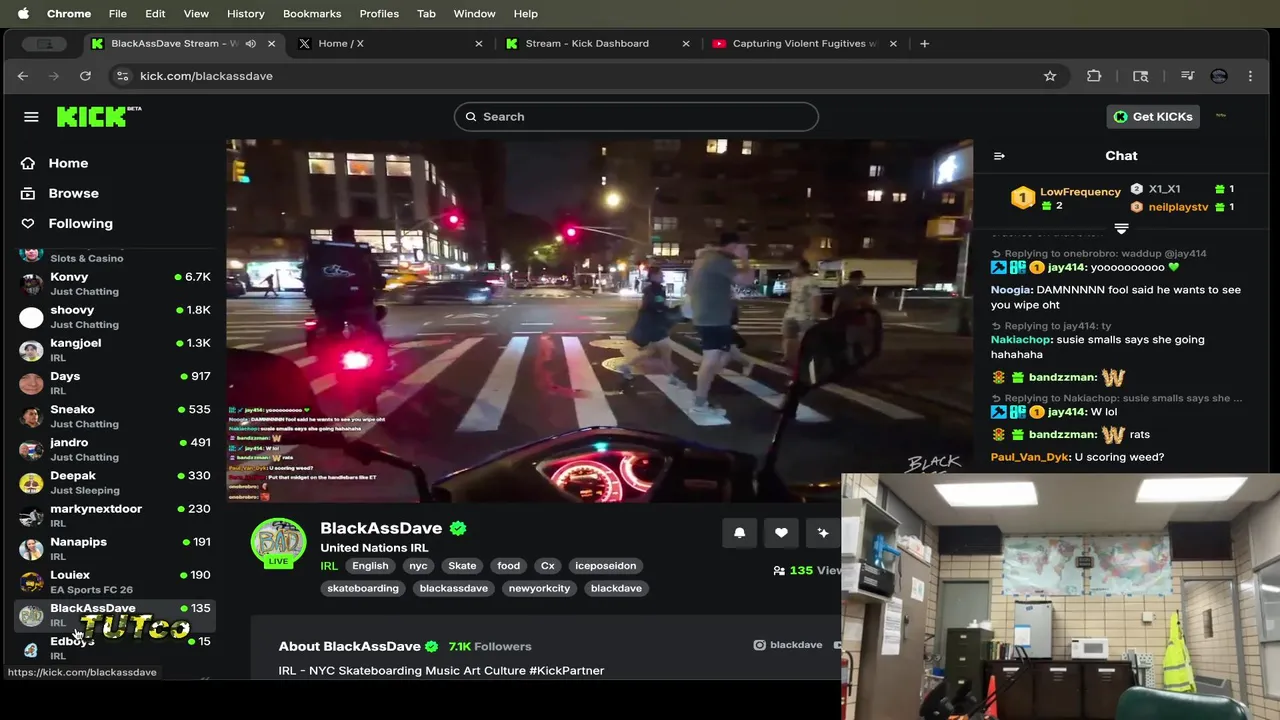
Task: Open the Profiles menu
Action: pos(379,13)
